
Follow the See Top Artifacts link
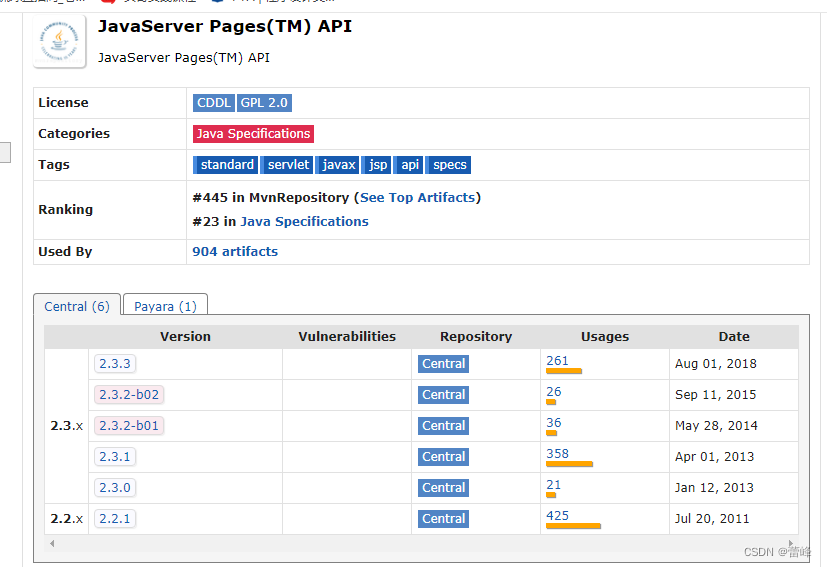[x=417, y=198]
